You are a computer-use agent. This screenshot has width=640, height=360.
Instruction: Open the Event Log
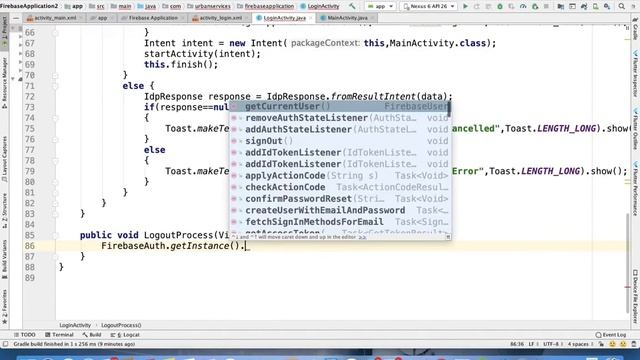pos(611,335)
